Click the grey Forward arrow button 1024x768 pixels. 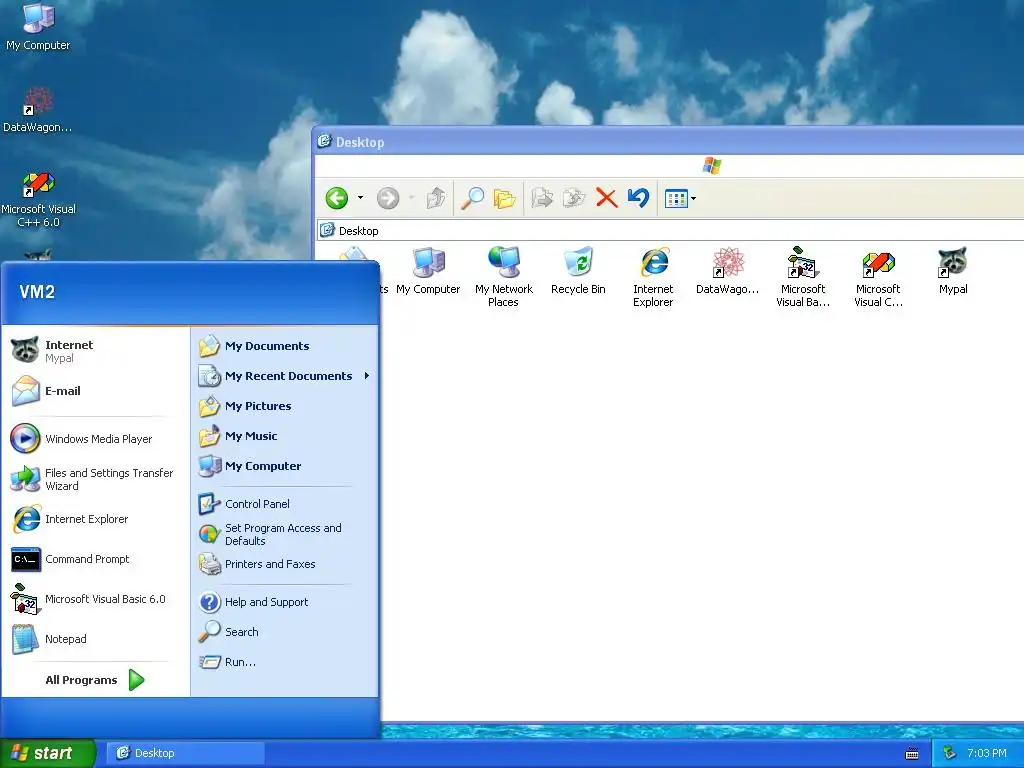pos(388,198)
